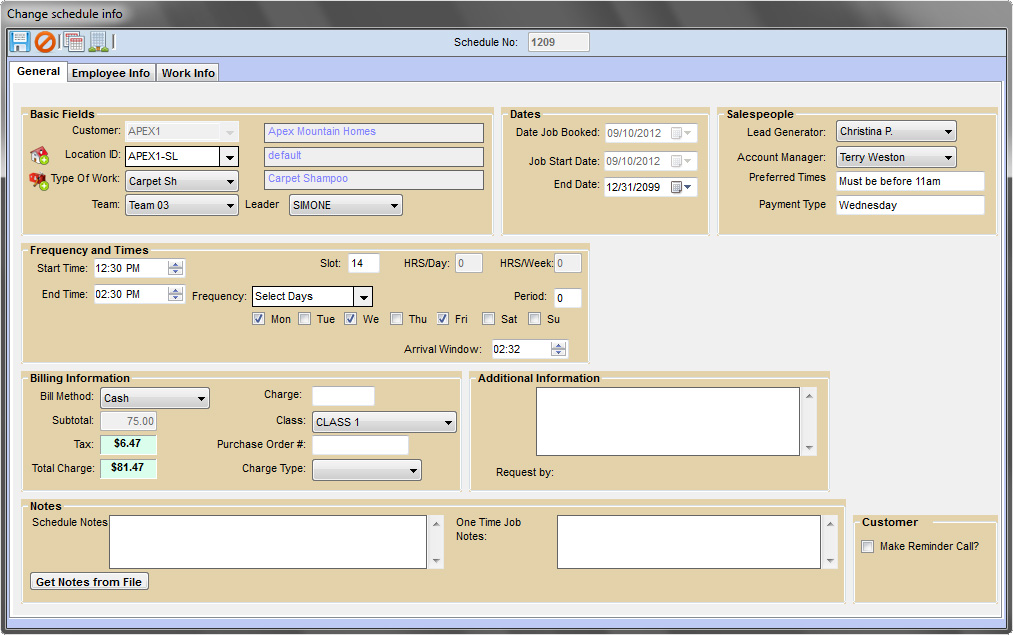Viewport: 1013px width, 635px height.
Task: Click the Preferred Times text field
Action: coord(910,182)
